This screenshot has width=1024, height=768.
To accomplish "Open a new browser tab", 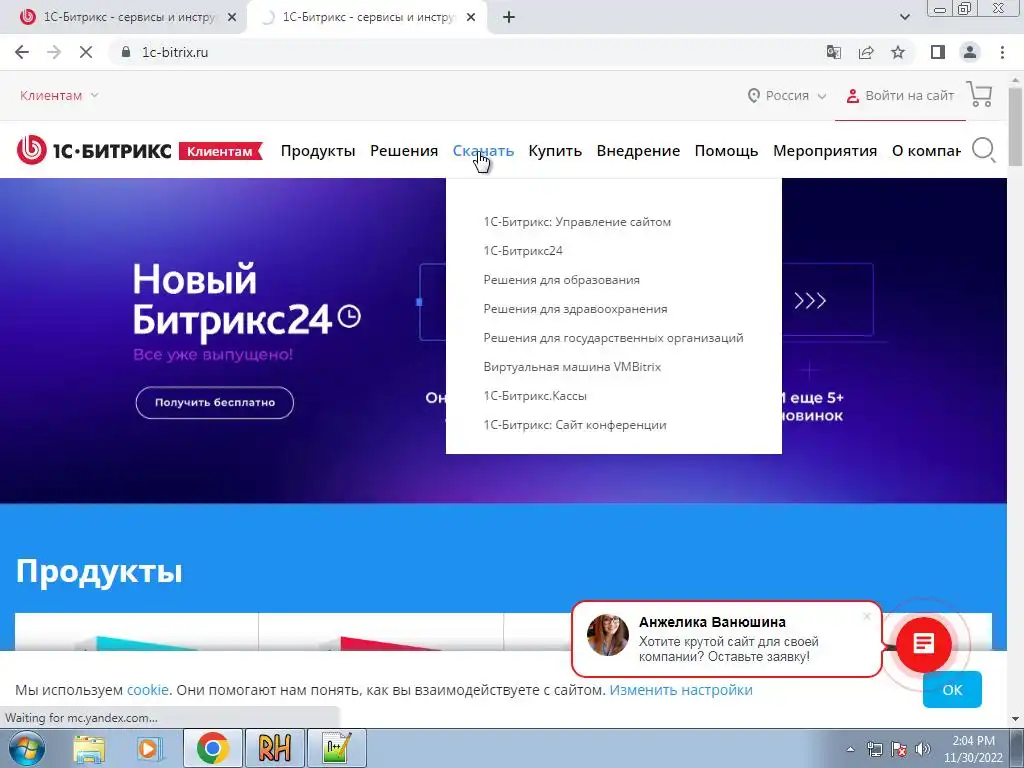I will click(x=509, y=17).
